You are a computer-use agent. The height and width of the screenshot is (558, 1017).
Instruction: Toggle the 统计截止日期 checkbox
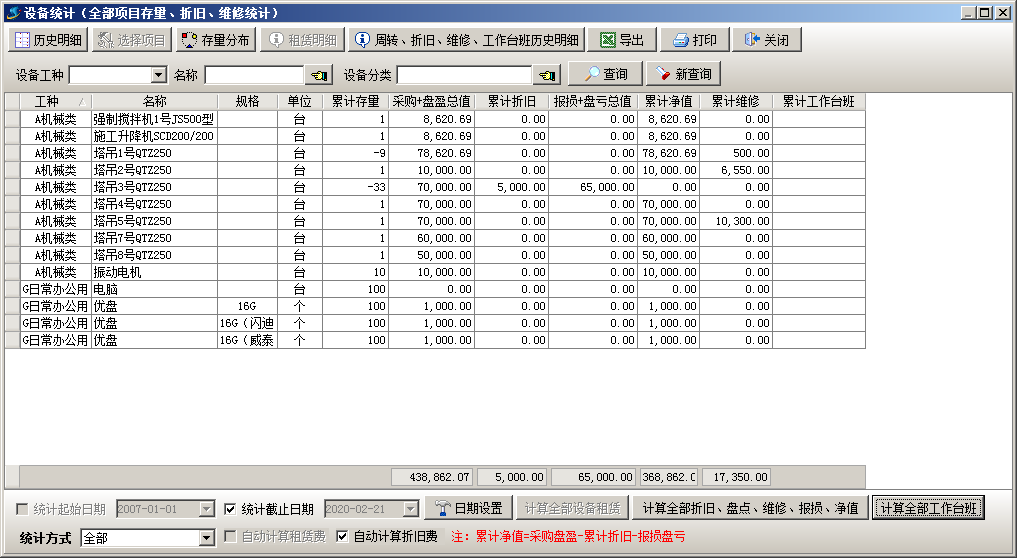coord(230,509)
